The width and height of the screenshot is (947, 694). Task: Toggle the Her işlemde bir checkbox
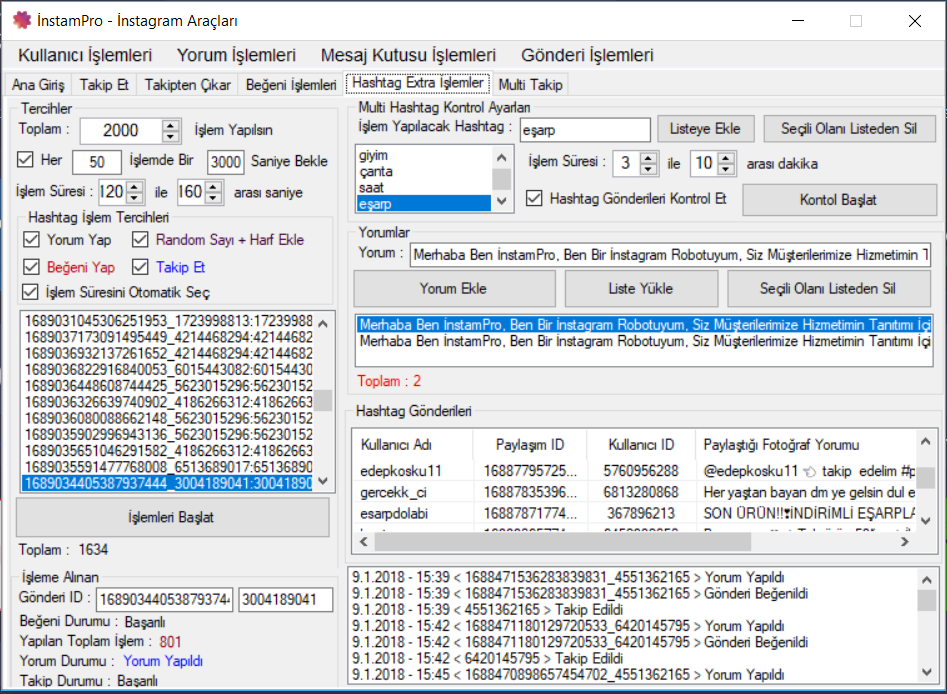coord(25,160)
